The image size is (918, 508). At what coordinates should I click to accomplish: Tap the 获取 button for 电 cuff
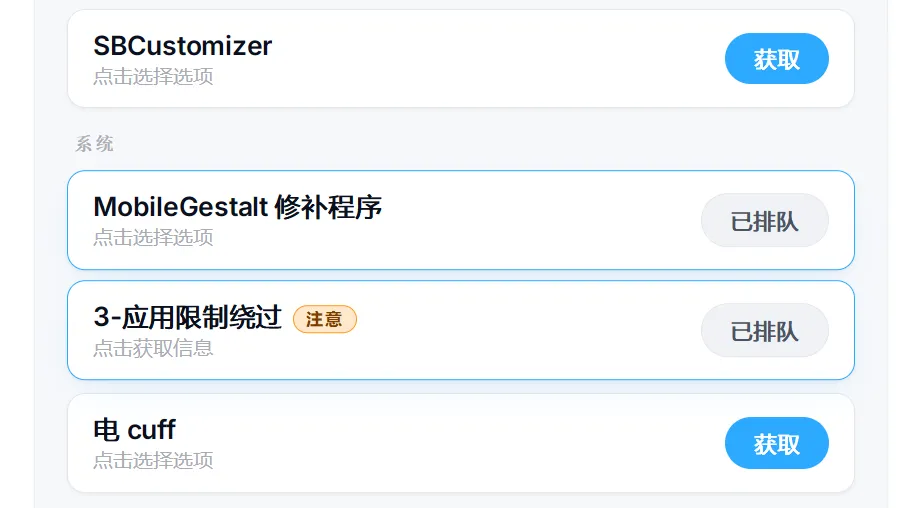pyautogui.click(x=776, y=444)
